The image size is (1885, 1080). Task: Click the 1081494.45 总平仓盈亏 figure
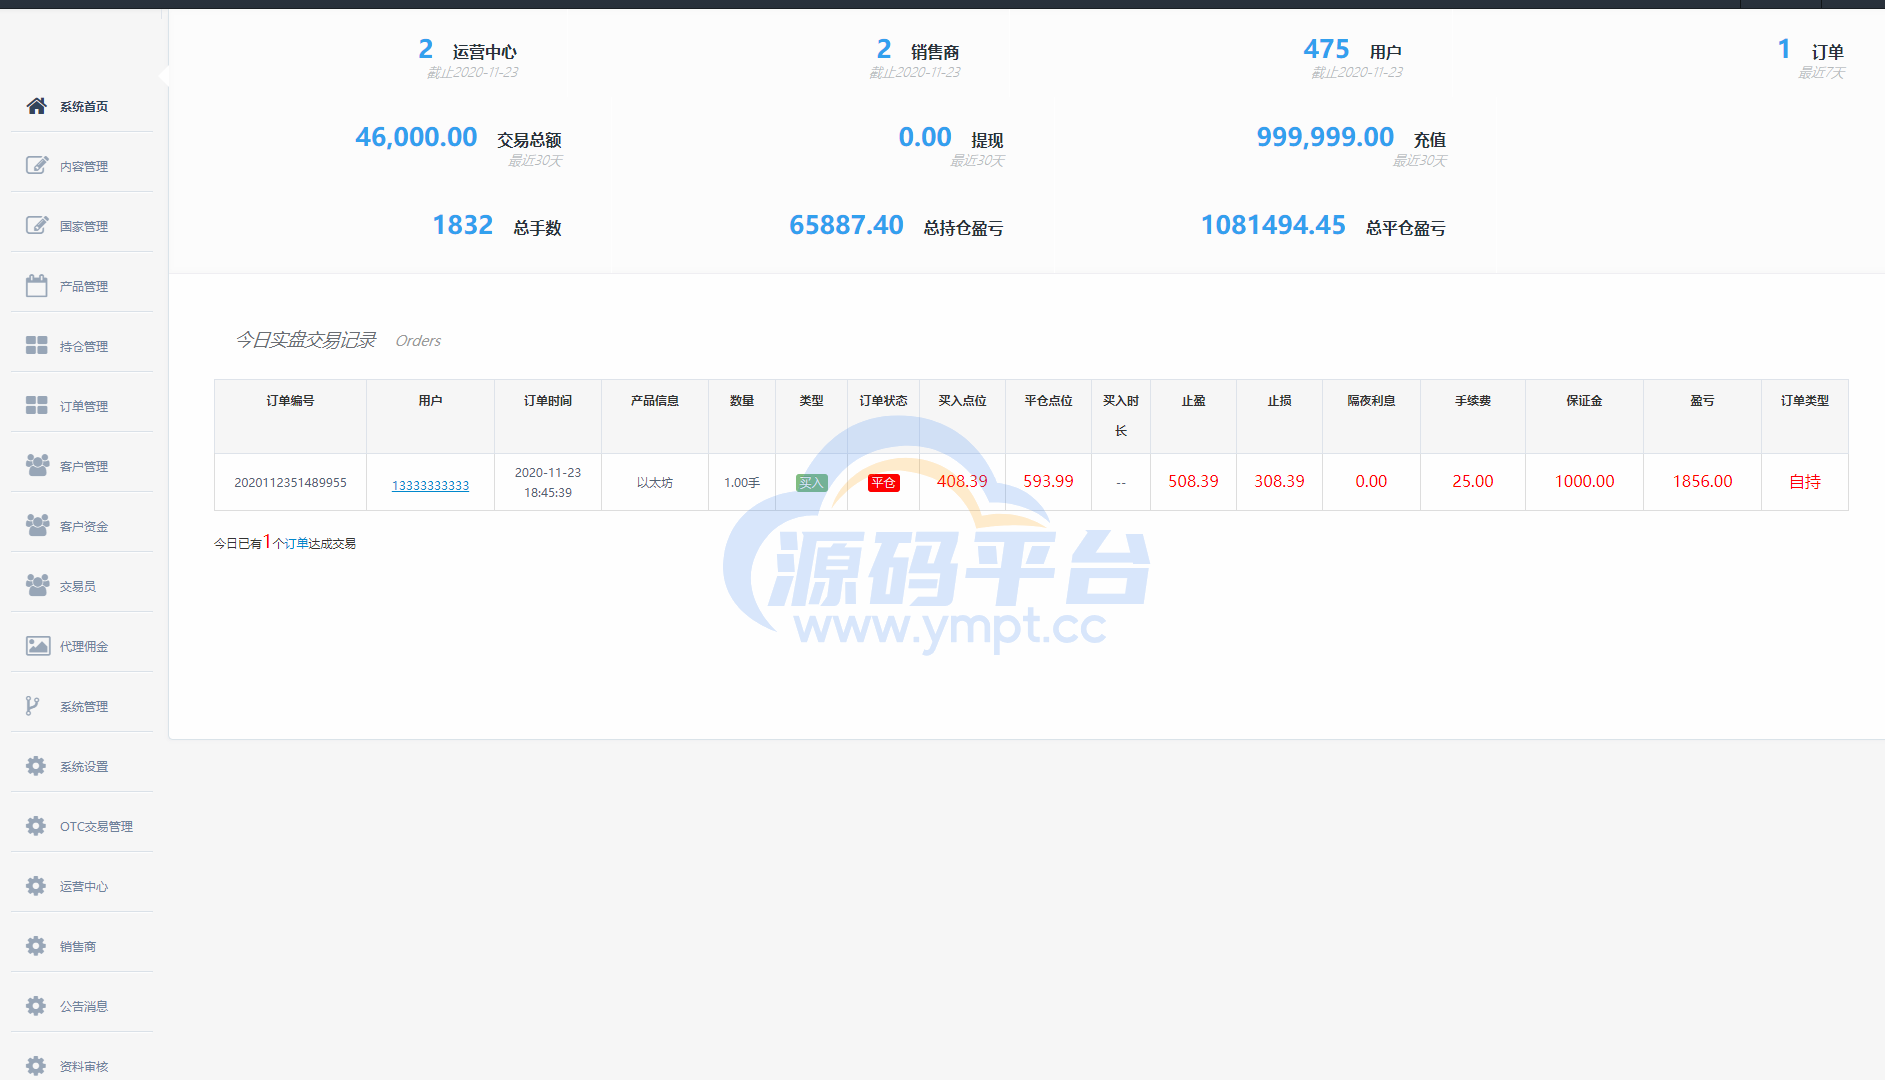[1273, 225]
